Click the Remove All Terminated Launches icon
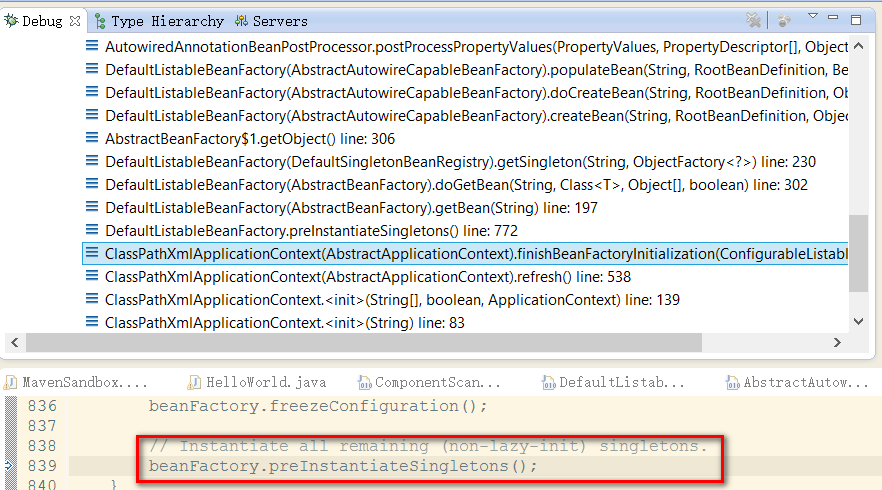882x490 pixels. tap(753, 21)
